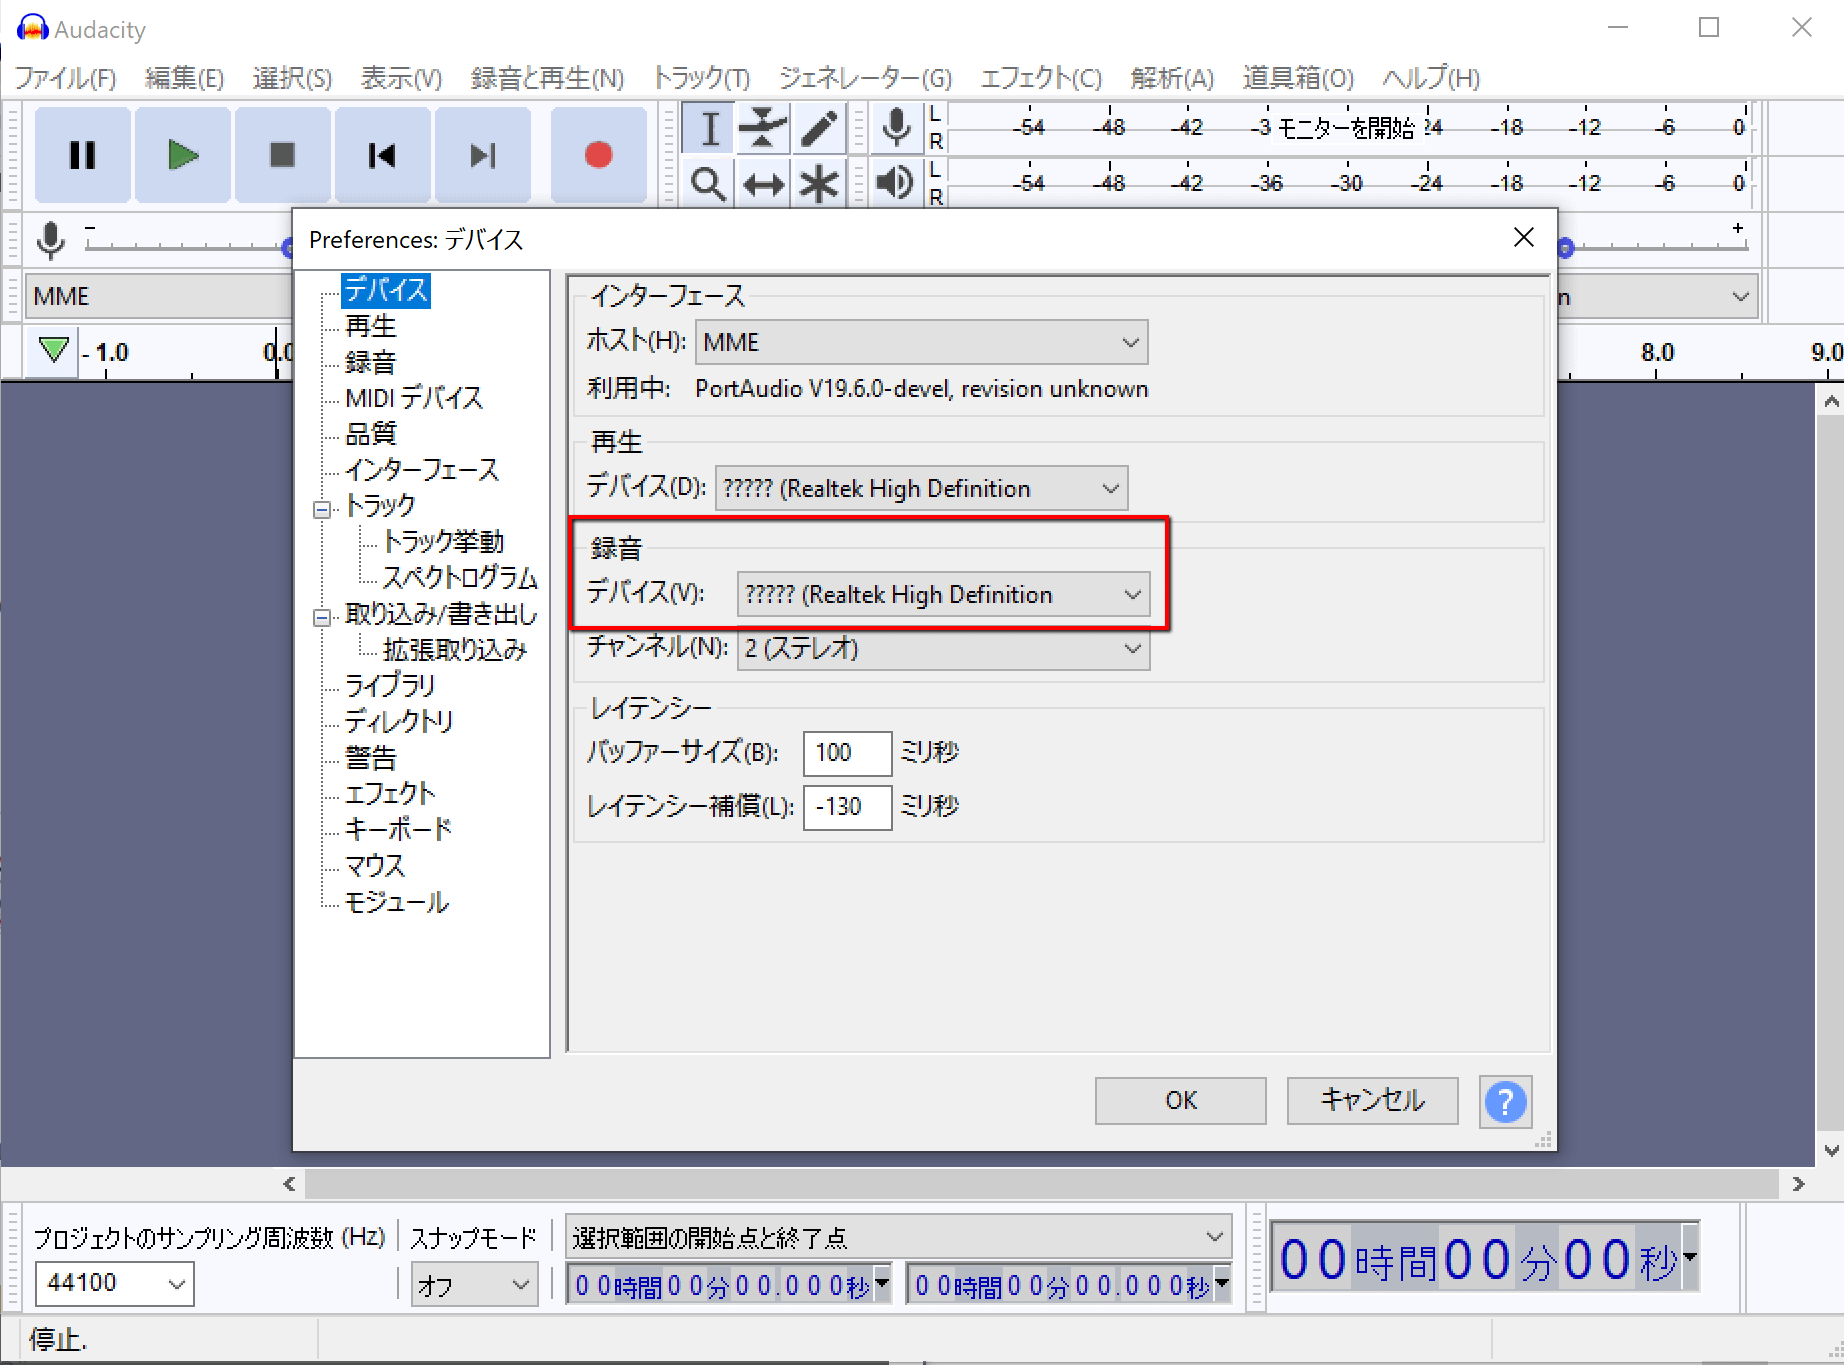This screenshot has width=1844, height=1365.
Task: Select the Zoom tool
Action: [707, 183]
